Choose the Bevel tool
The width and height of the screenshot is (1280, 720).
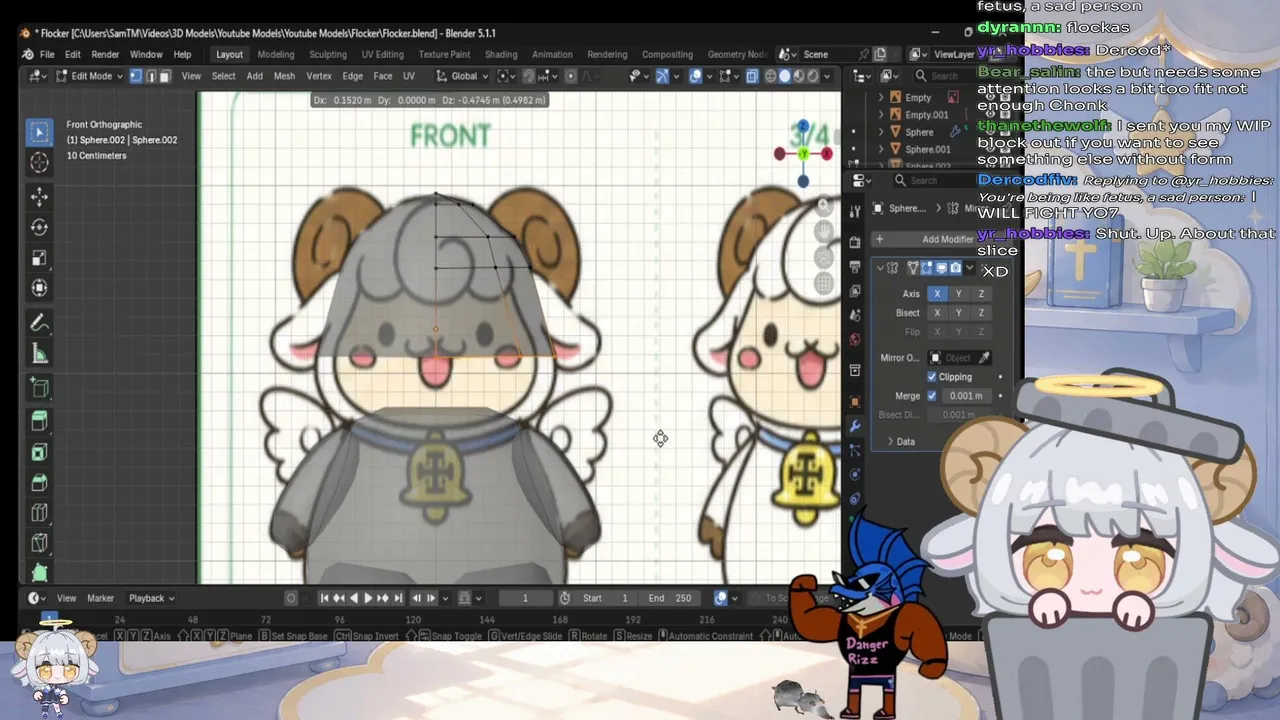click(x=40, y=483)
